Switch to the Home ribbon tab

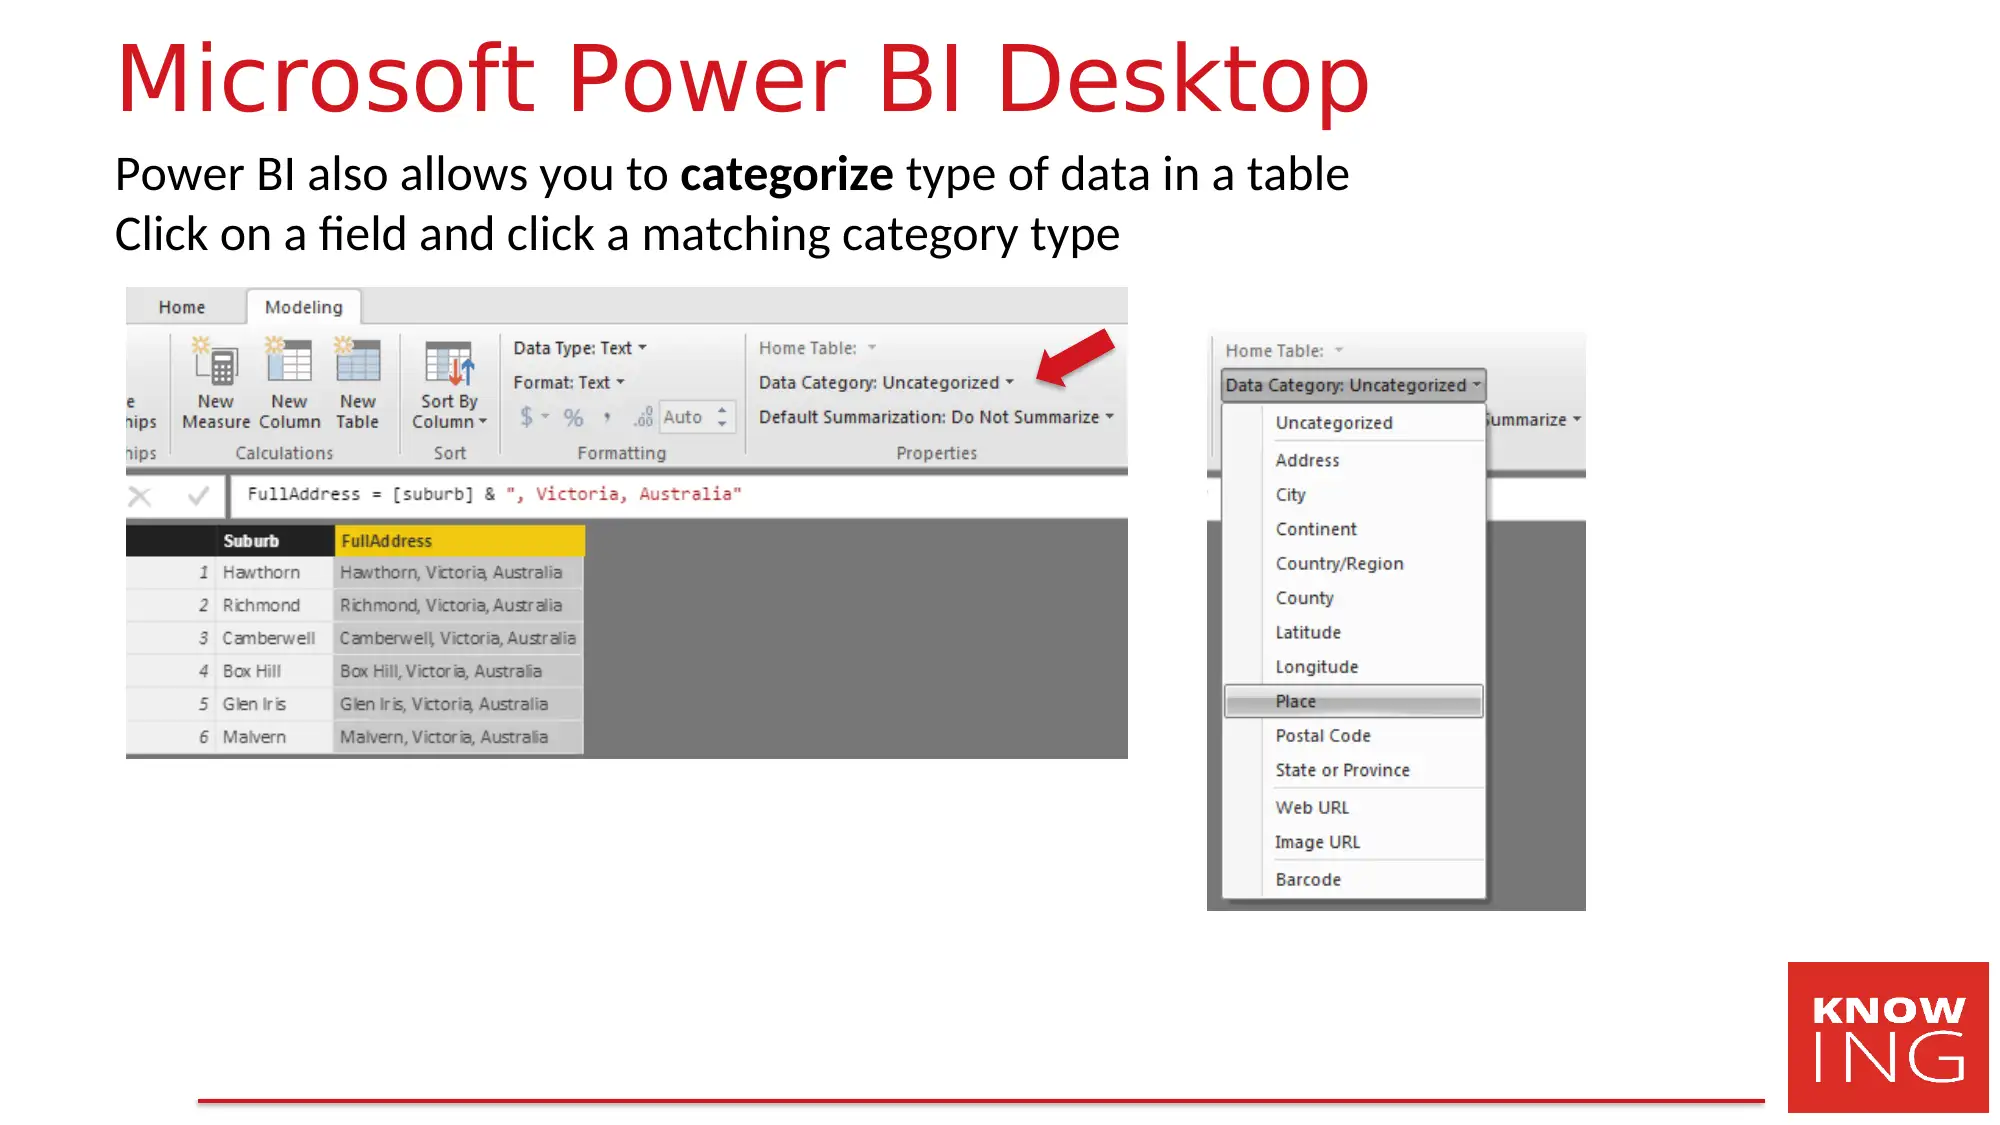pyautogui.click(x=182, y=307)
